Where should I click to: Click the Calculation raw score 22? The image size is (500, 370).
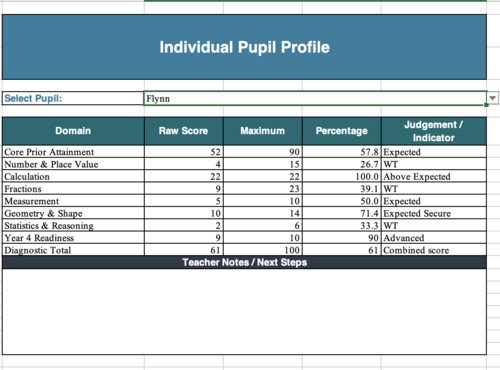pyautogui.click(x=184, y=176)
